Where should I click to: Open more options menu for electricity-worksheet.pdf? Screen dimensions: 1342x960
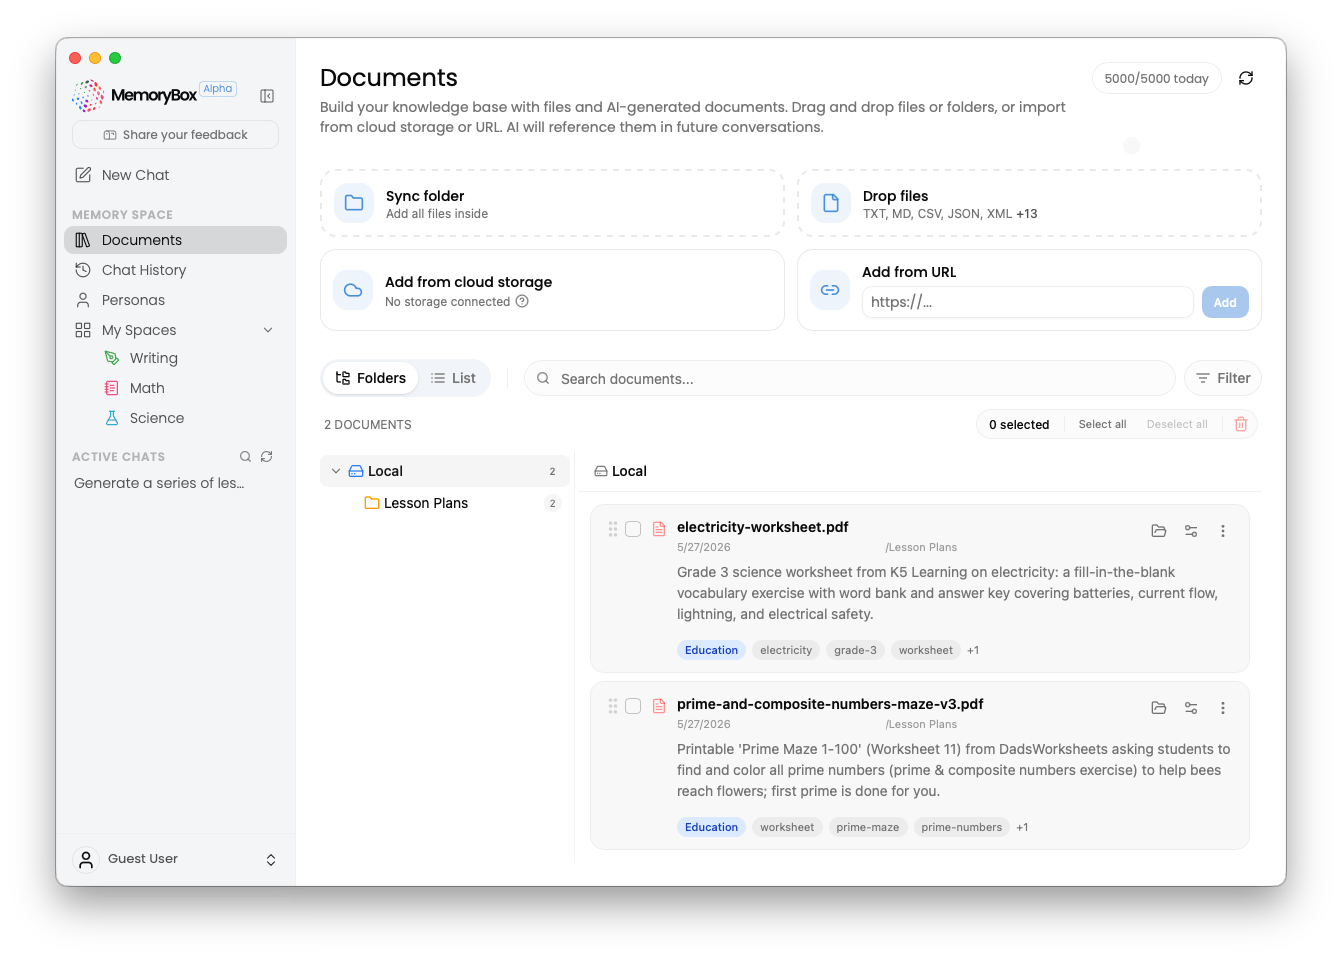(1223, 531)
